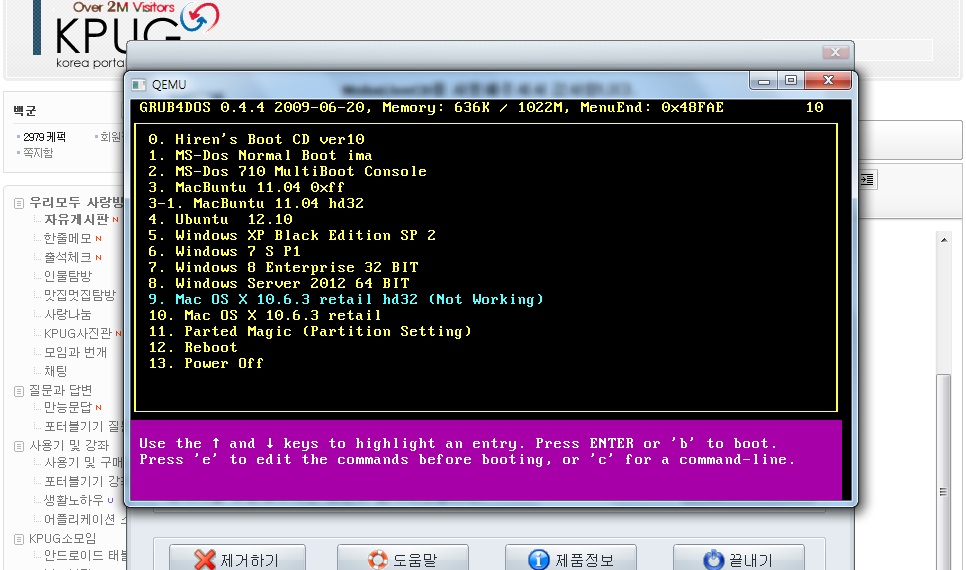Open the 생활노하우 link
Viewport: 966px width, 570px height.
[x=73, y=500]
